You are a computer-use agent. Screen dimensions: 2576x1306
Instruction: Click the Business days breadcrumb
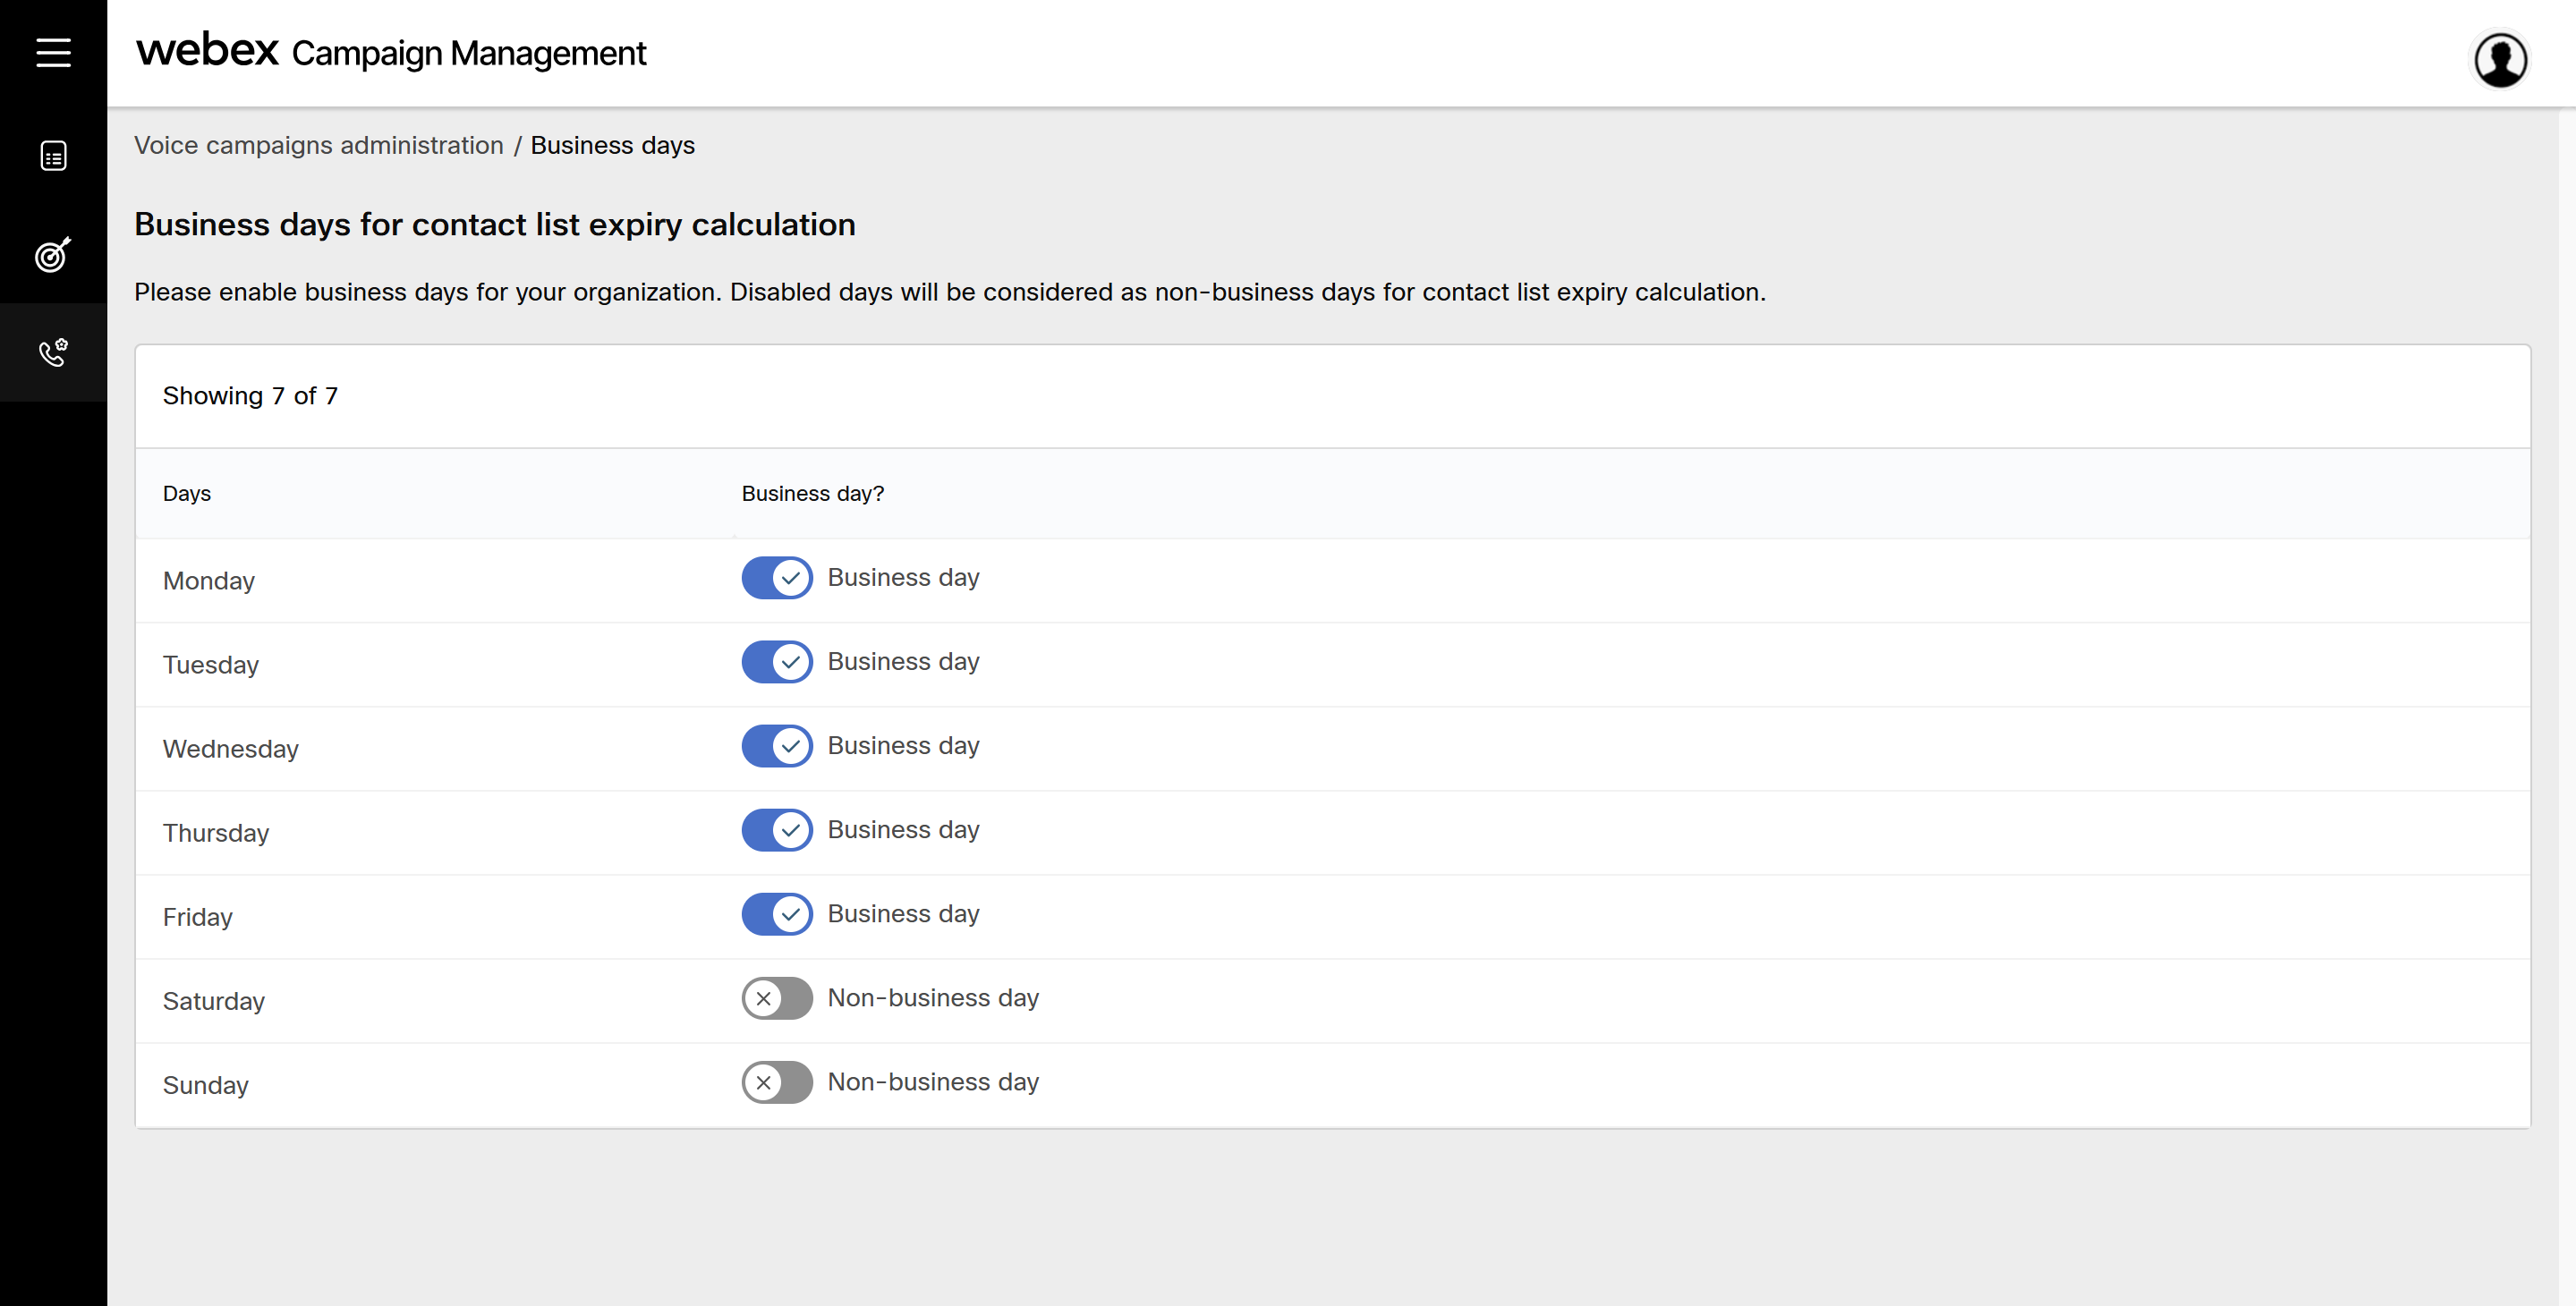tap(612, 145)
